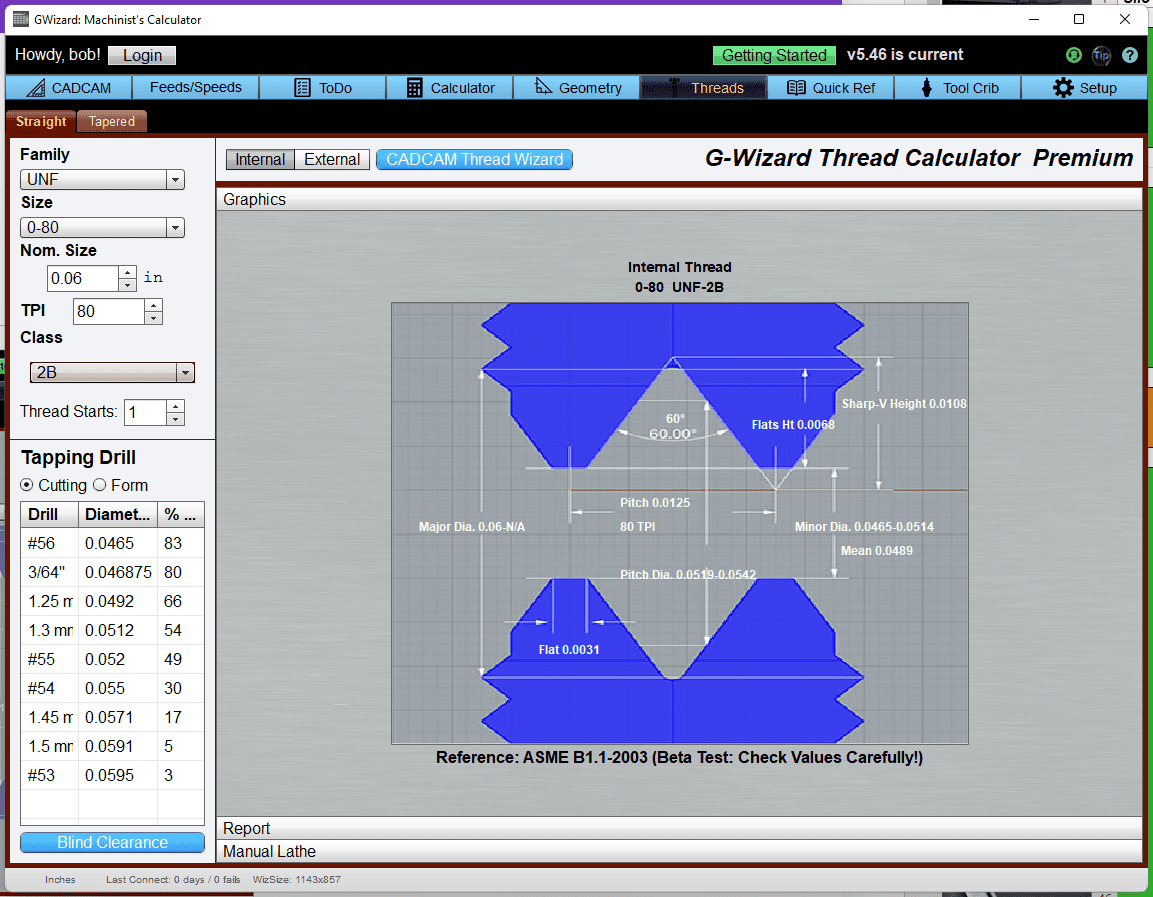The width and height of the screenshot is (1153, 897).
Task: Switch to the Tapered tab
Action: [x=111, y=121]
